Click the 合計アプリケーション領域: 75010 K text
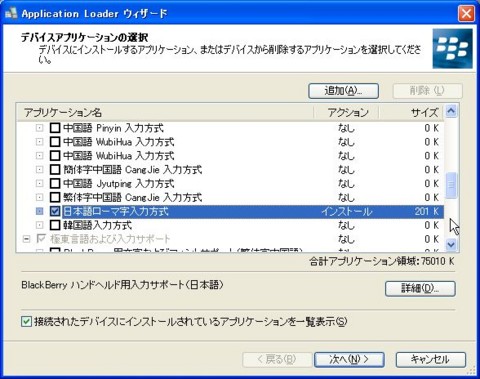 382,261
